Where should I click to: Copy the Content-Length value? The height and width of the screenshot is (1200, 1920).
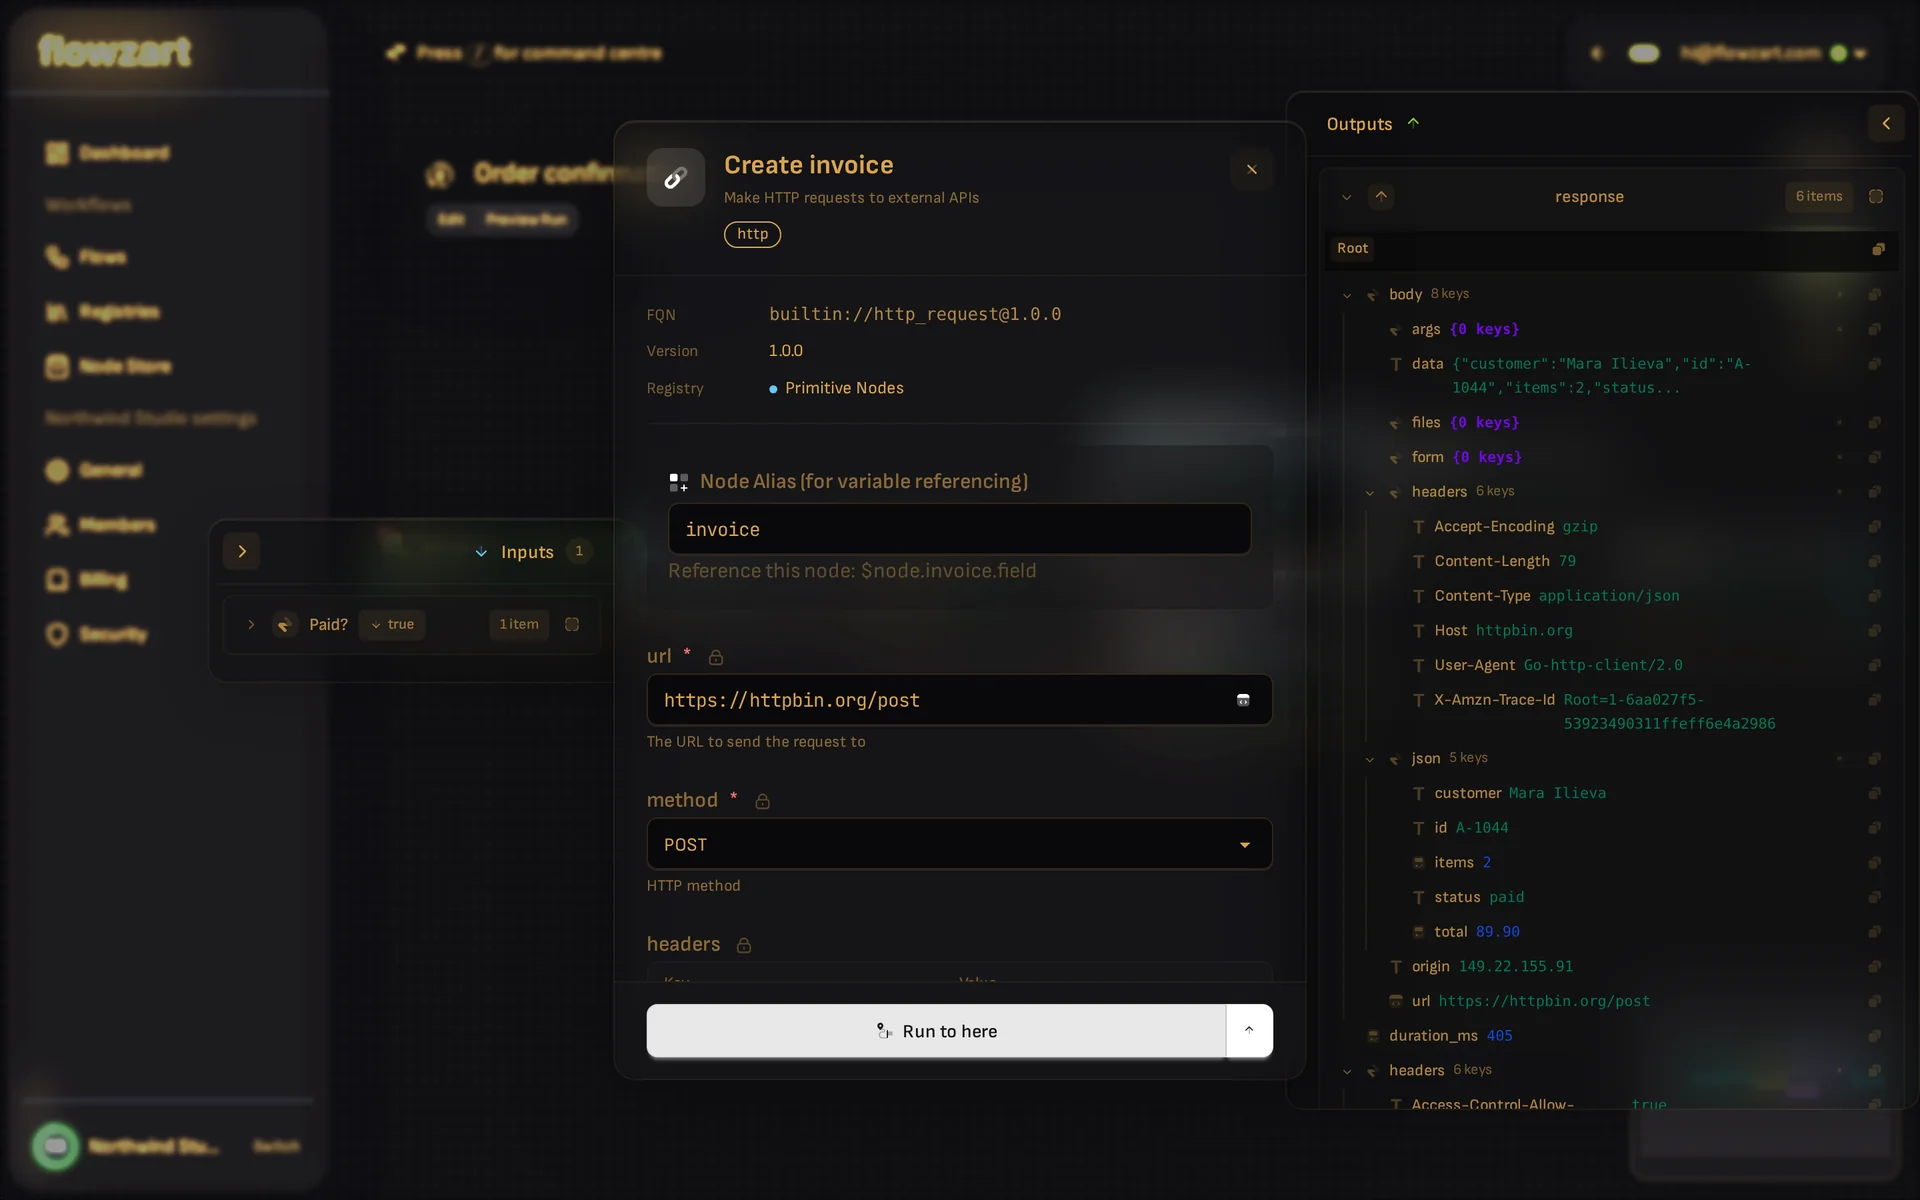click(1874, 561)
